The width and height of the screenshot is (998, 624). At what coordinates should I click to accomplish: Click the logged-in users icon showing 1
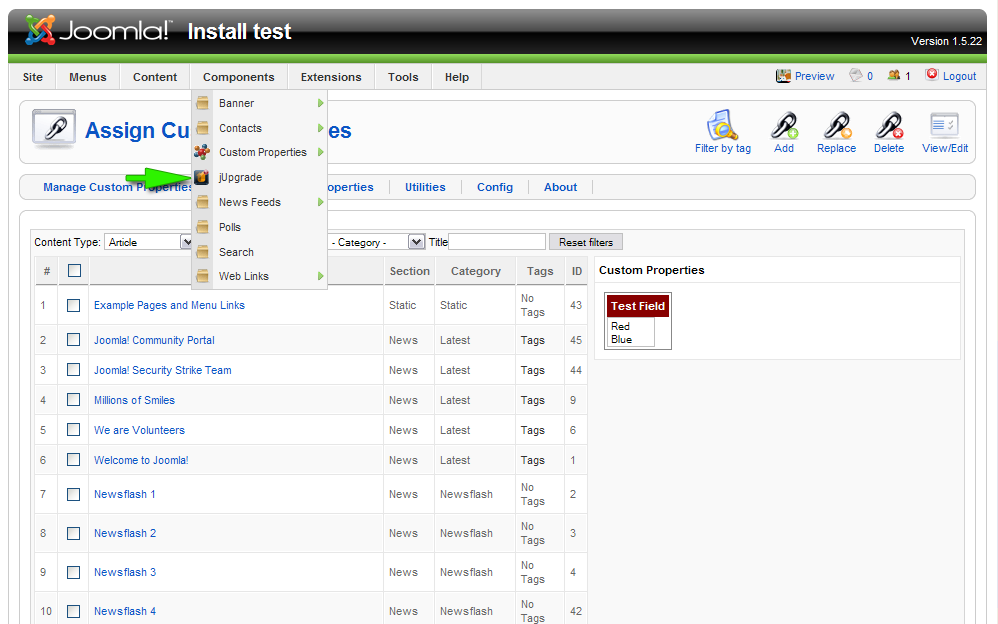pyautogui.click(x=894, y=75)
